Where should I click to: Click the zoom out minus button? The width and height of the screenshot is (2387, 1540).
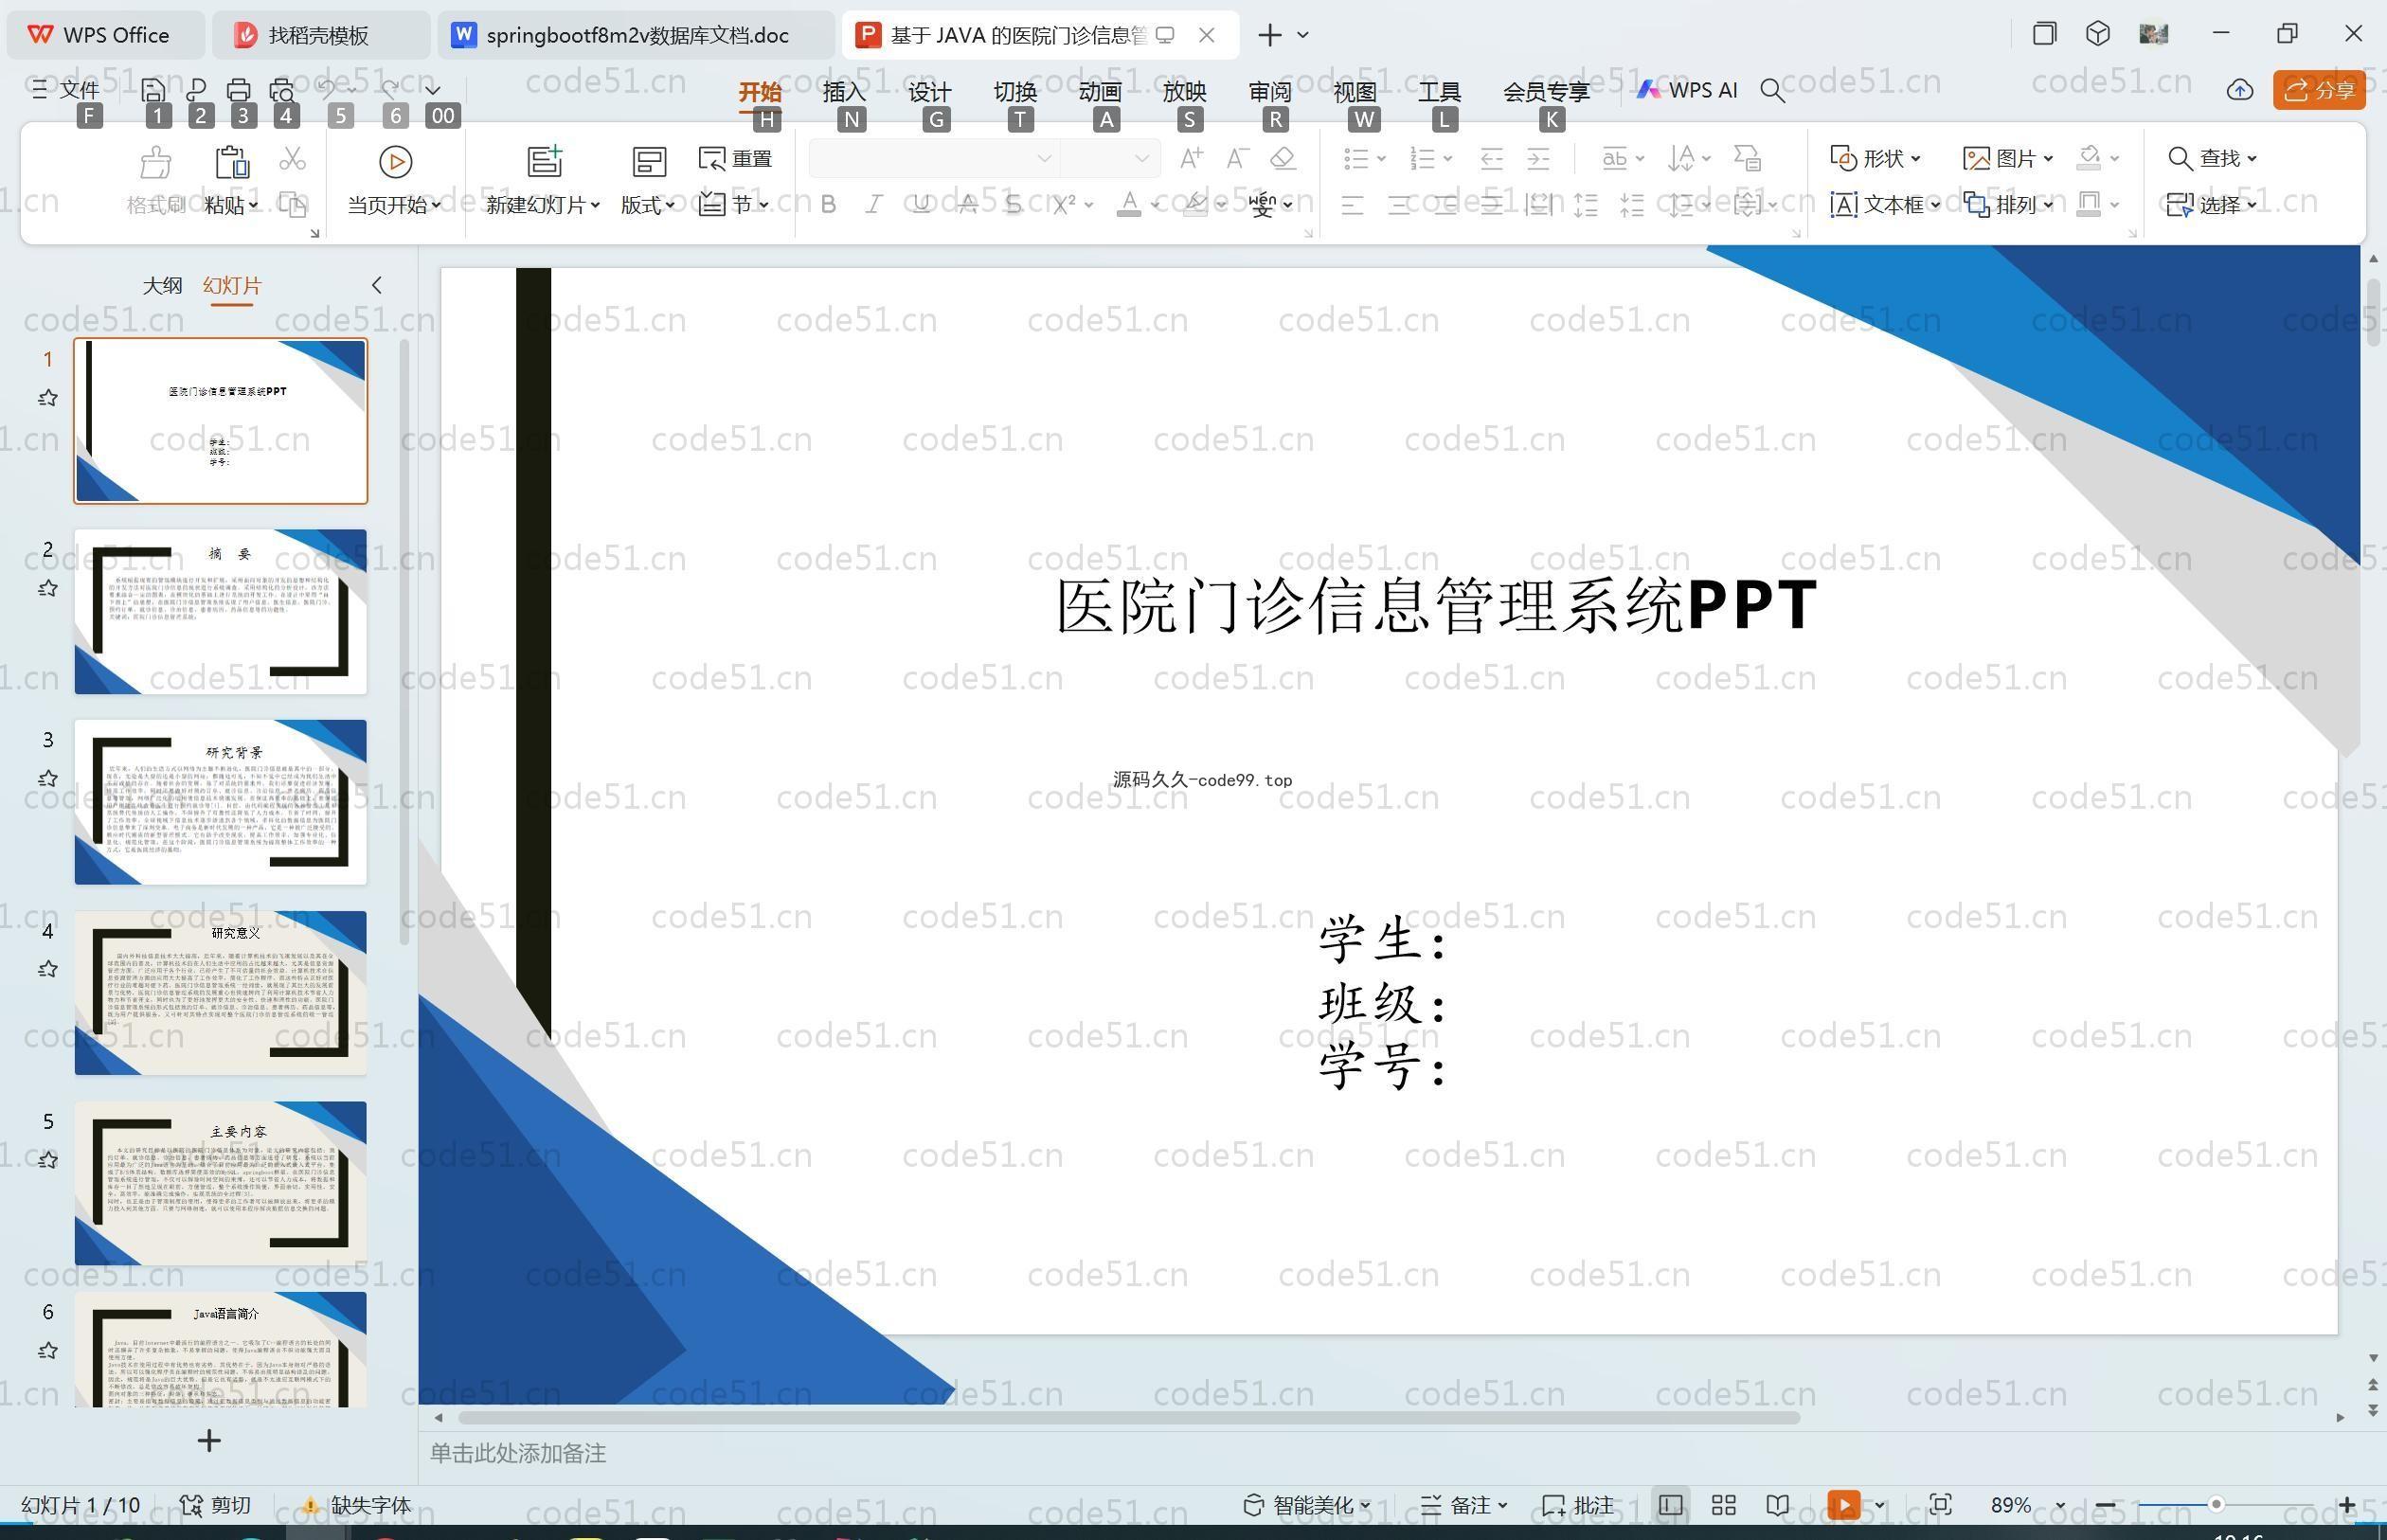pos(2104,1505)
